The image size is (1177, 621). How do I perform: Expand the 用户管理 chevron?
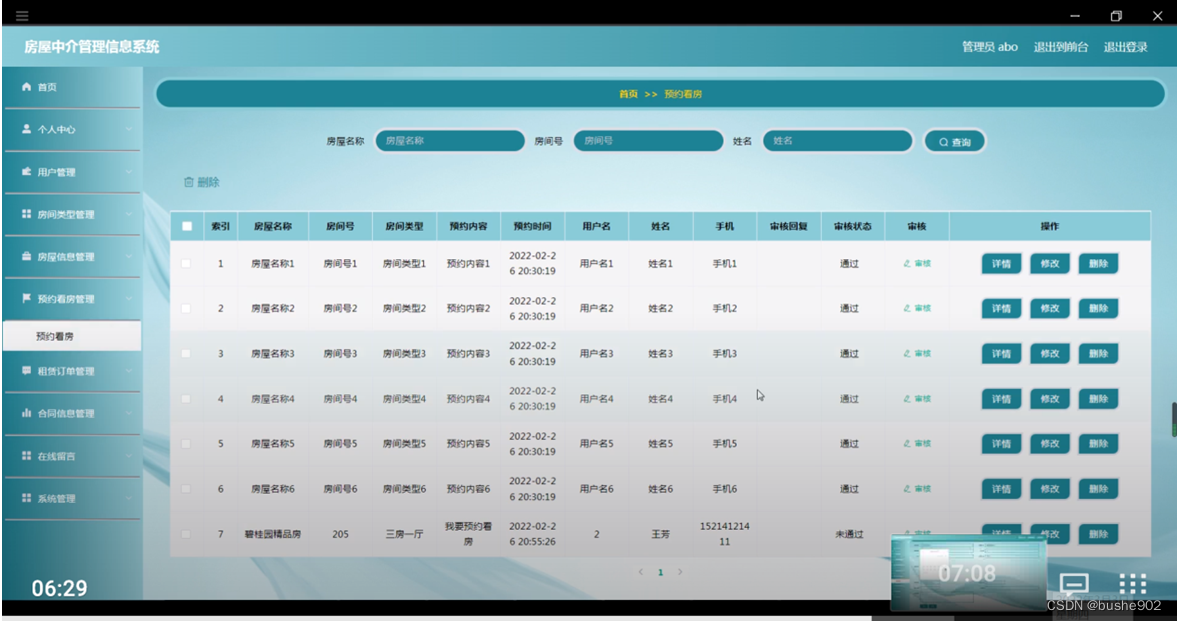[129, 172]
